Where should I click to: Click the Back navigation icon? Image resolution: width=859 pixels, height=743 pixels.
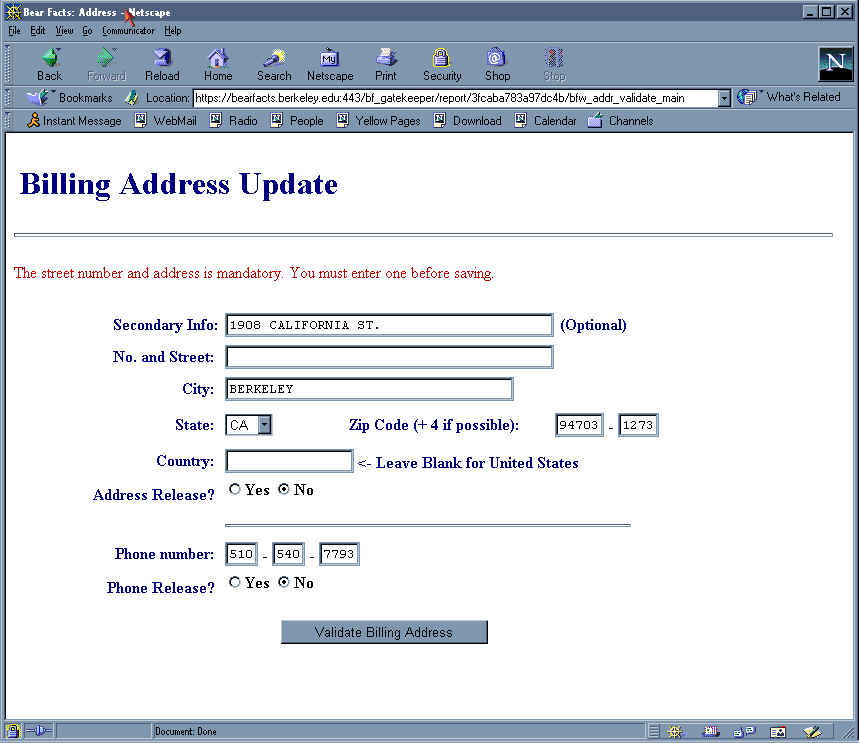[x=49, y=64]
